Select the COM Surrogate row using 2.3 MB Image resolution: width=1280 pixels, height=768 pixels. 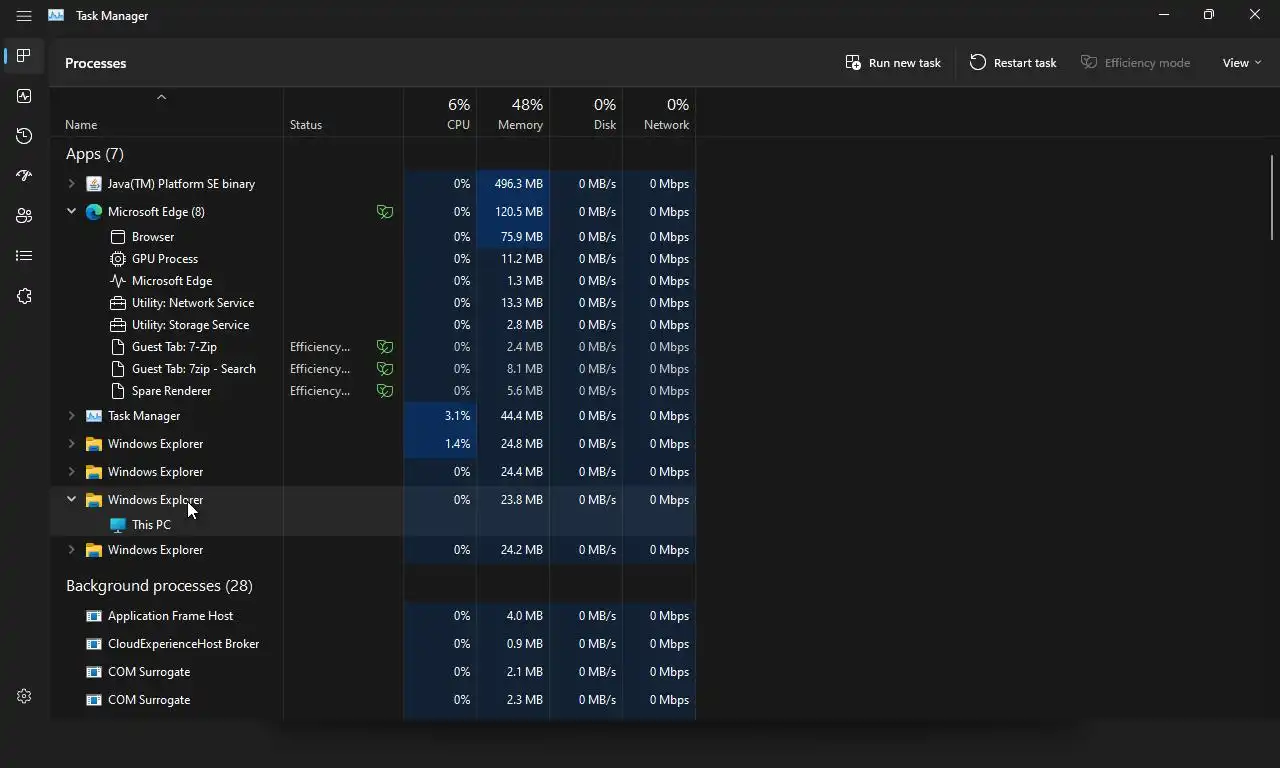pyautogui.click(x=373, y=700)
